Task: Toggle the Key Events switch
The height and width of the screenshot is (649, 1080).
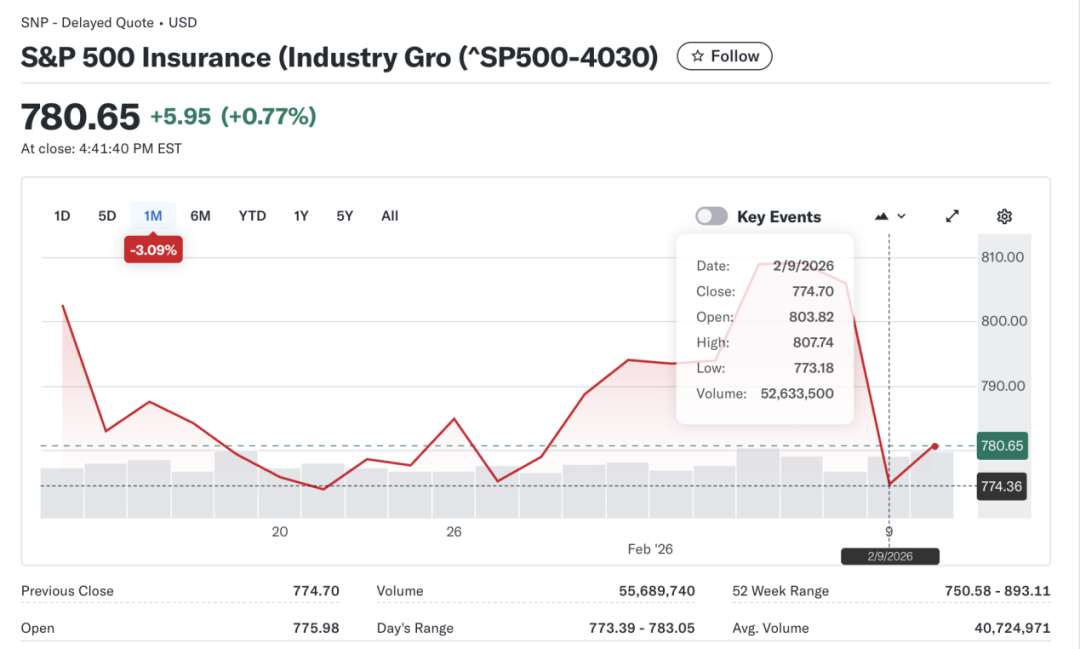Action: [x=711, y=217]
